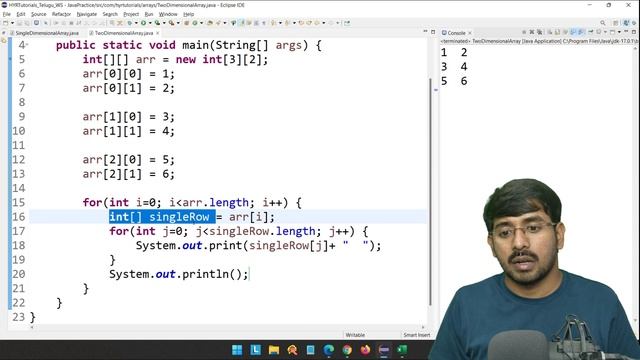Click the Save all toolbar icon

click(x=27, y=23)
